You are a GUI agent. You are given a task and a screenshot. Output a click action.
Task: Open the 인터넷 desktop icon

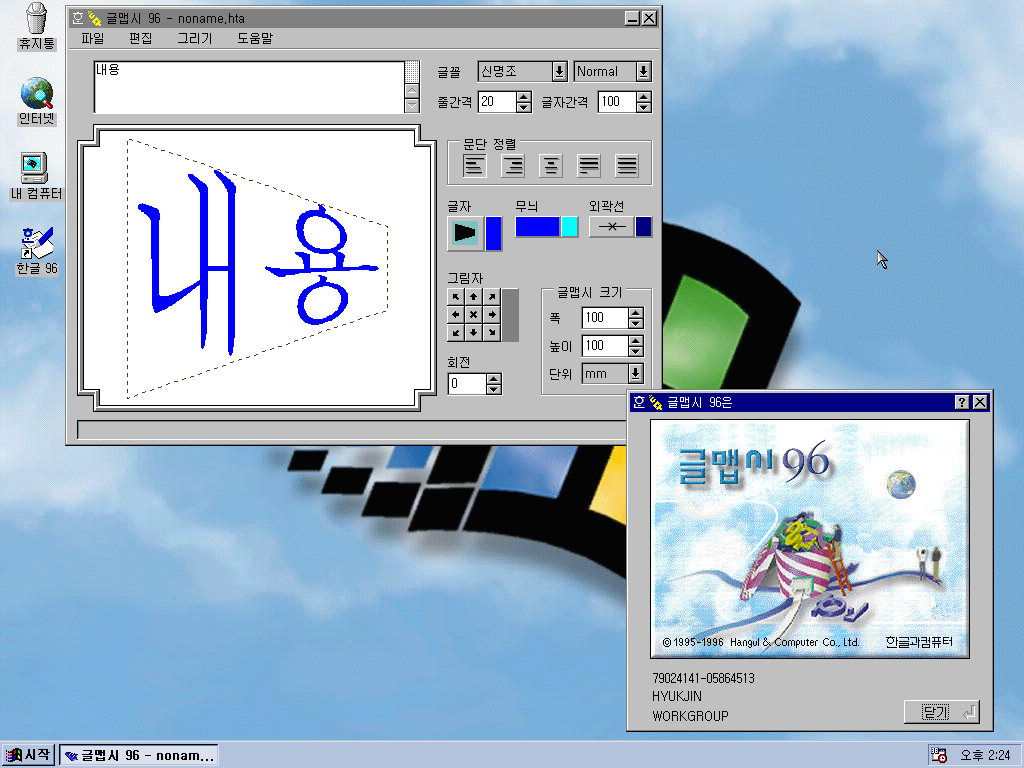coord(37,101)
